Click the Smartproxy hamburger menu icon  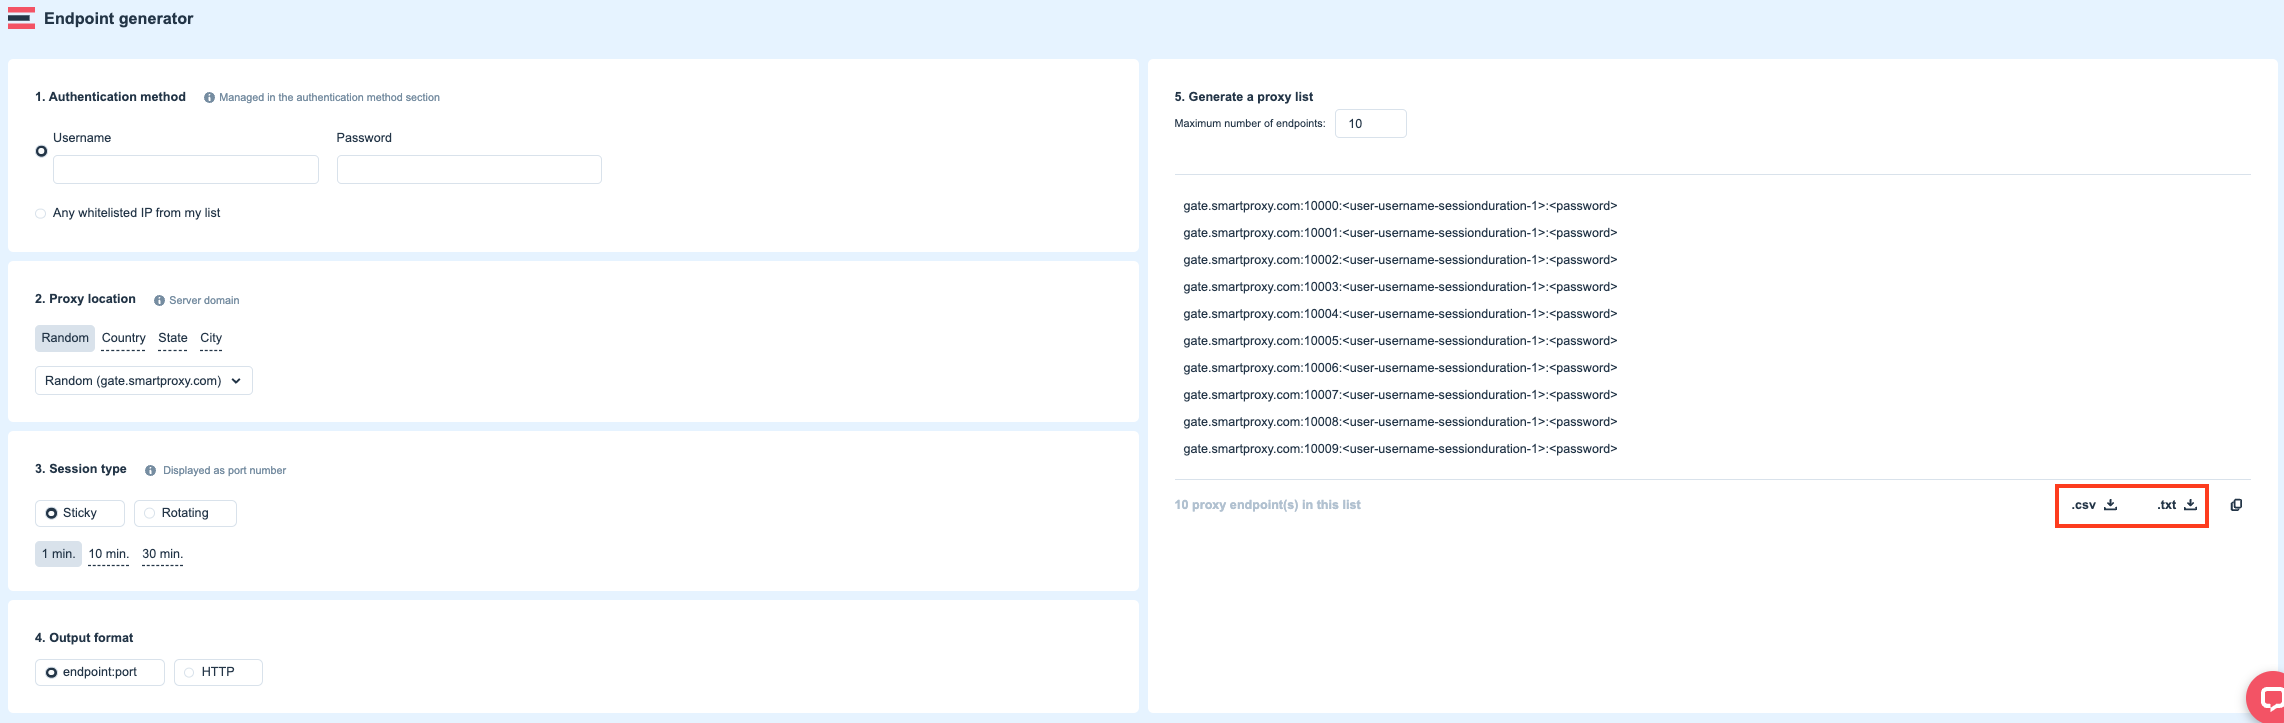click(x=21, y=18)
